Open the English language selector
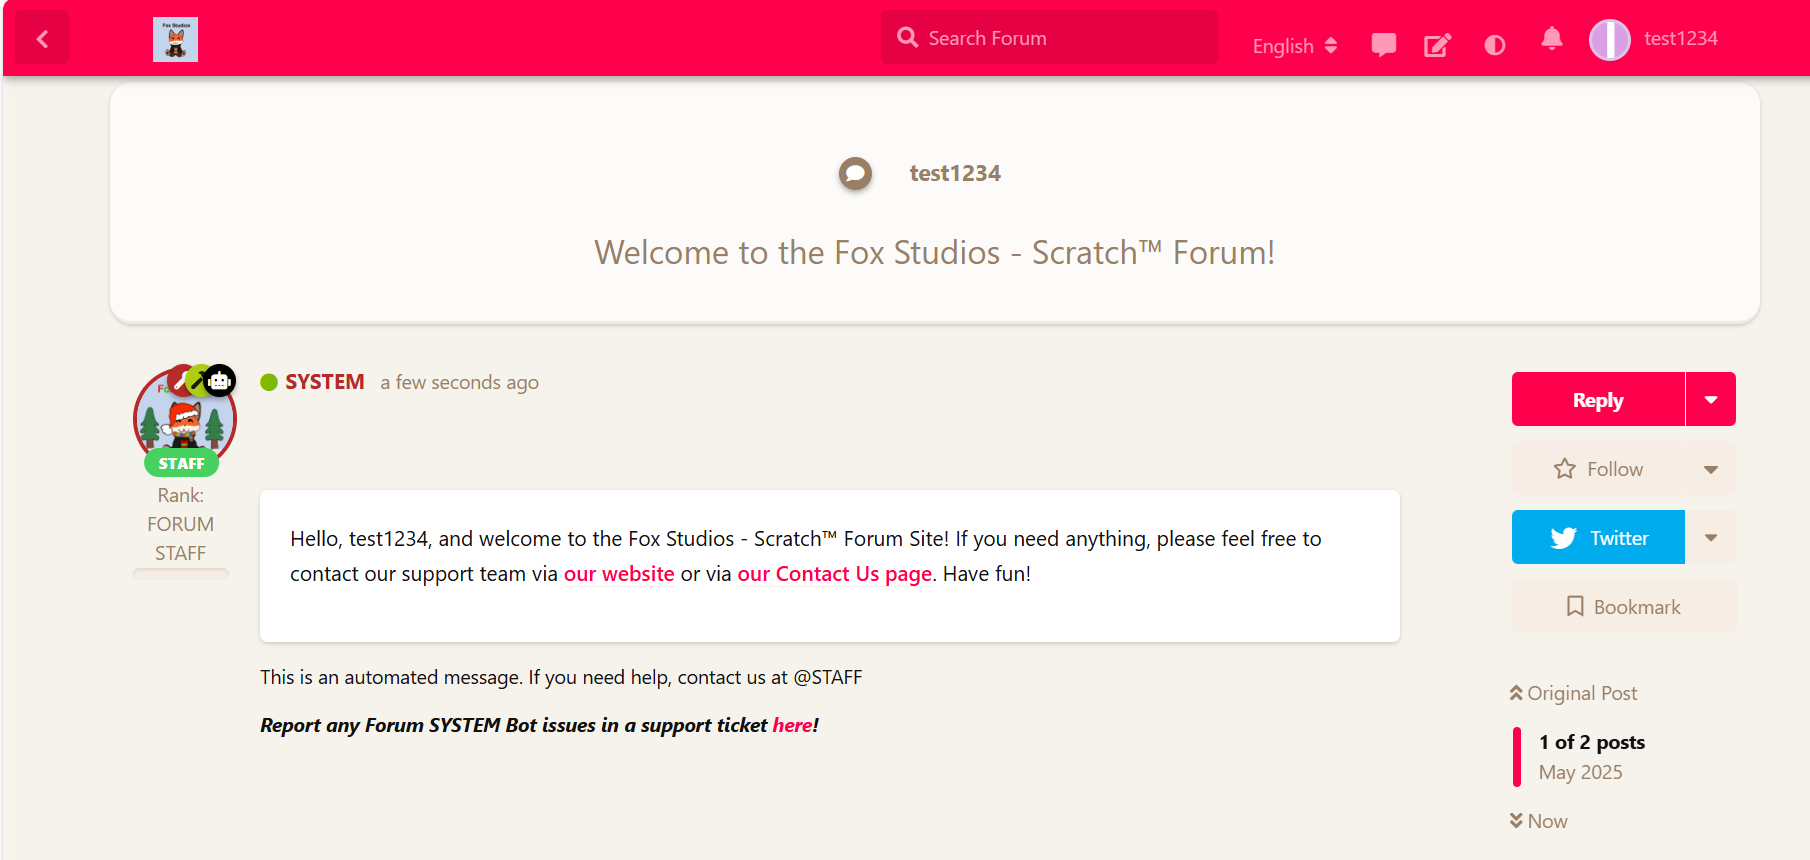The image size is (1810, 860). tap(1294, 46)
